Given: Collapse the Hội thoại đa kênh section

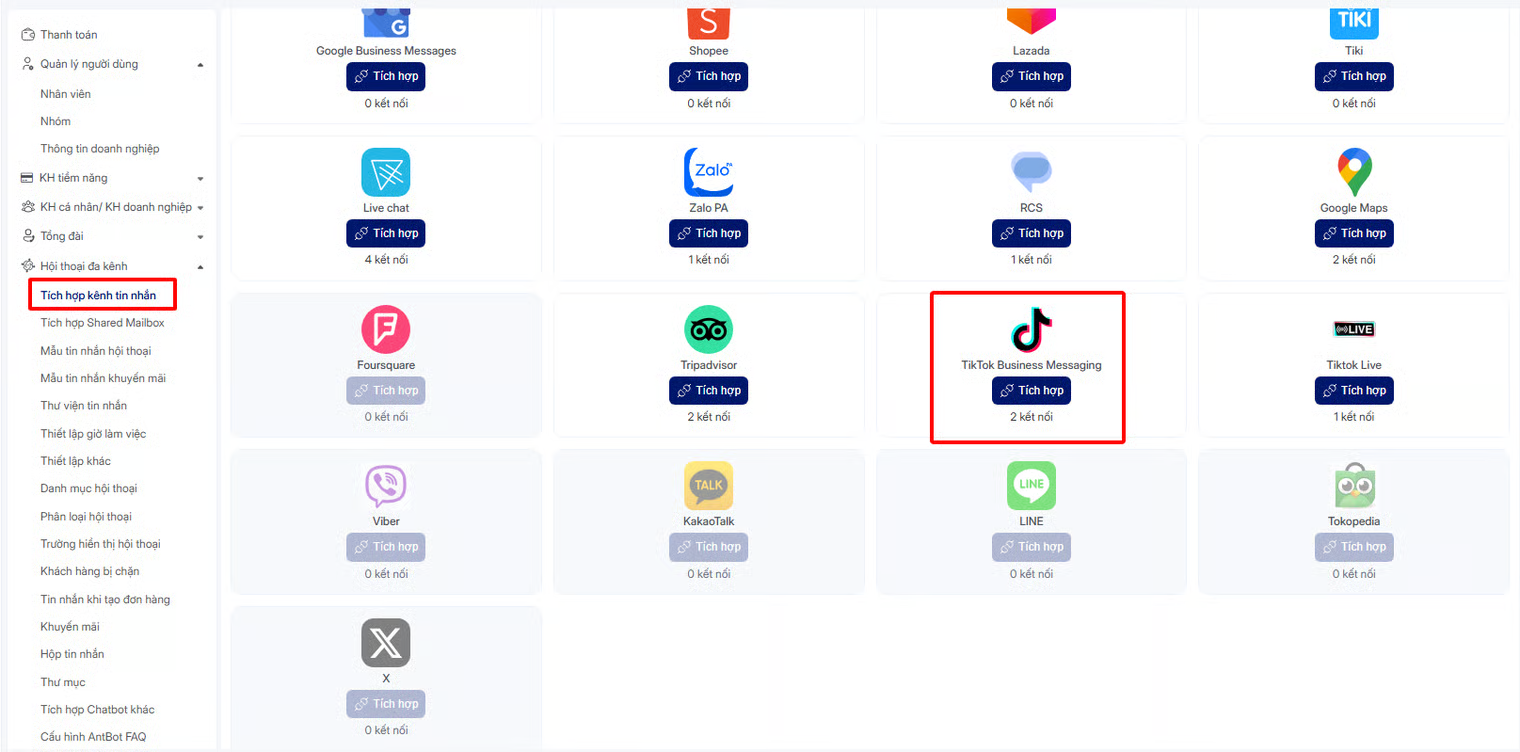Looking at the screenshot, I should [x=200, y=267].
